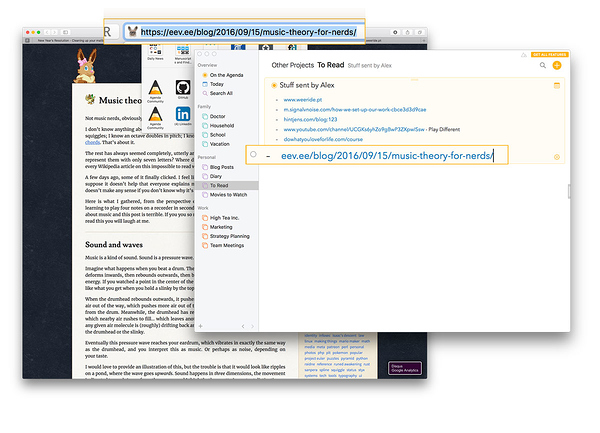This screenshot has width=600, height=433.
Task: Open the note options gear icon
Action: coord(557,157)
